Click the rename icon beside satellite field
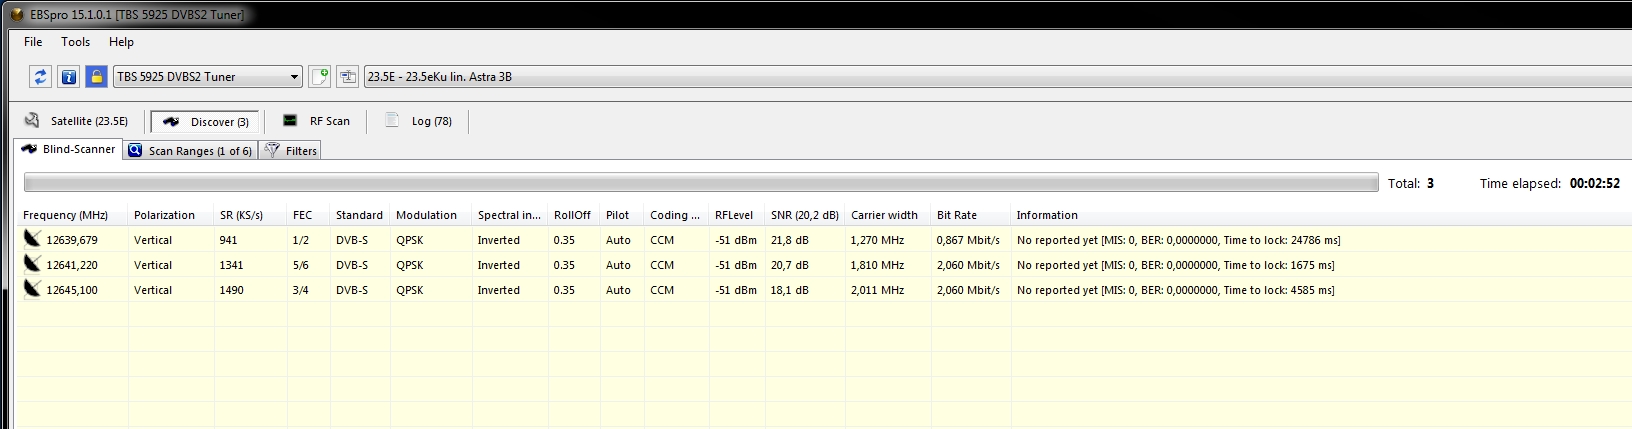1632x429 pixels. 347,77
